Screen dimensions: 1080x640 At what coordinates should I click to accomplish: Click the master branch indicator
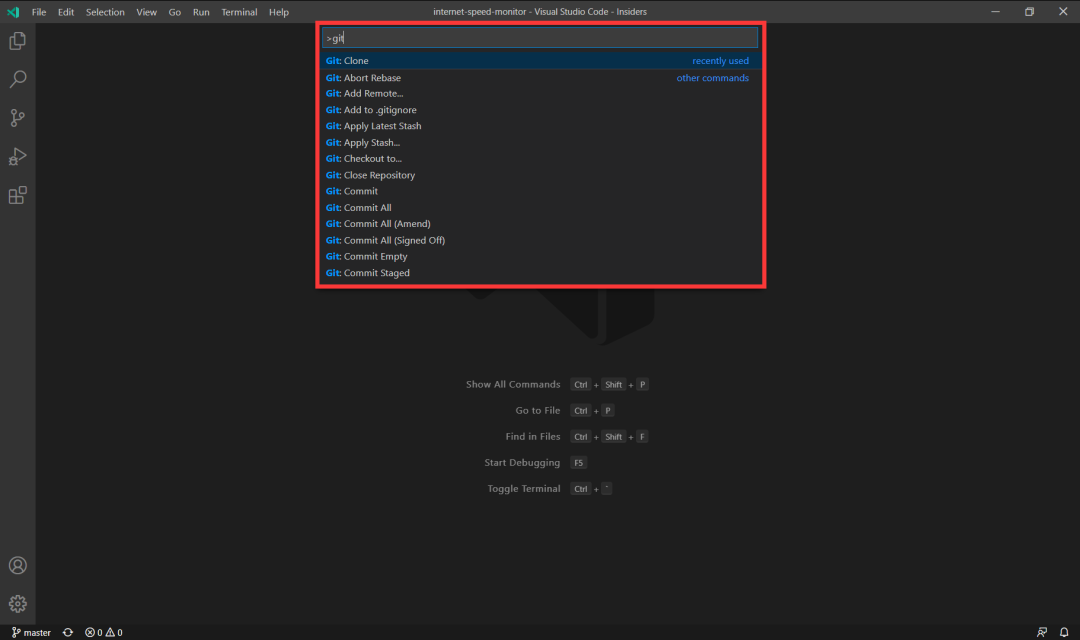click(31, 632)
